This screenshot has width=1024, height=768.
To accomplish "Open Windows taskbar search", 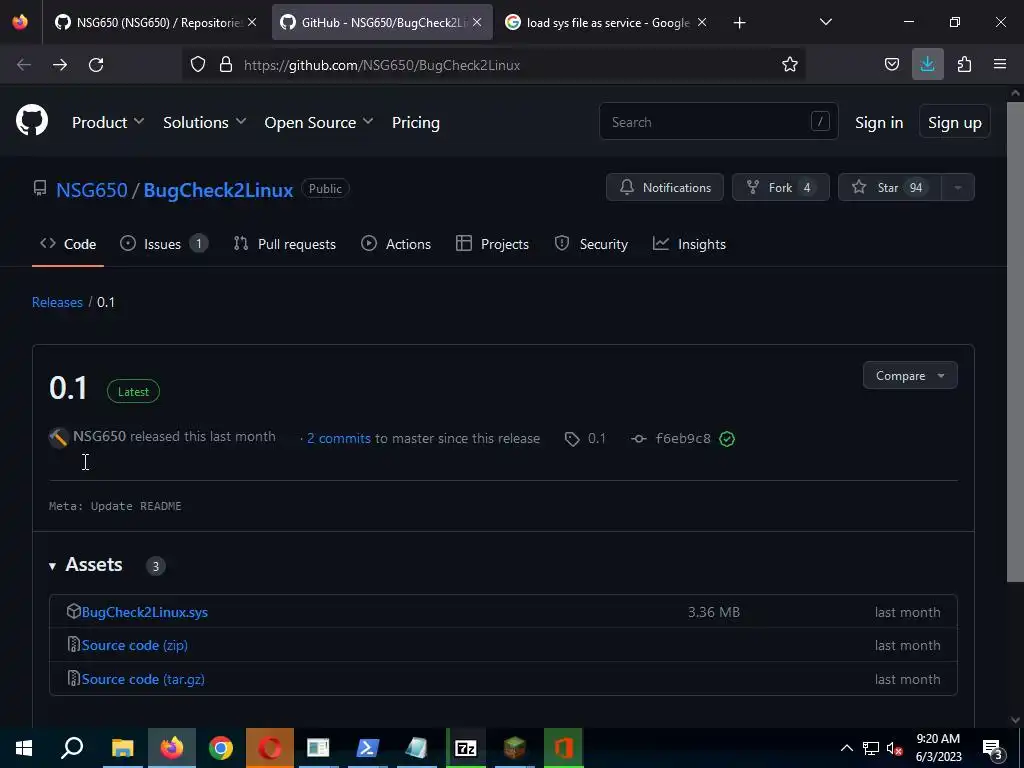I will pyautogui.click(x=72, y=748).
